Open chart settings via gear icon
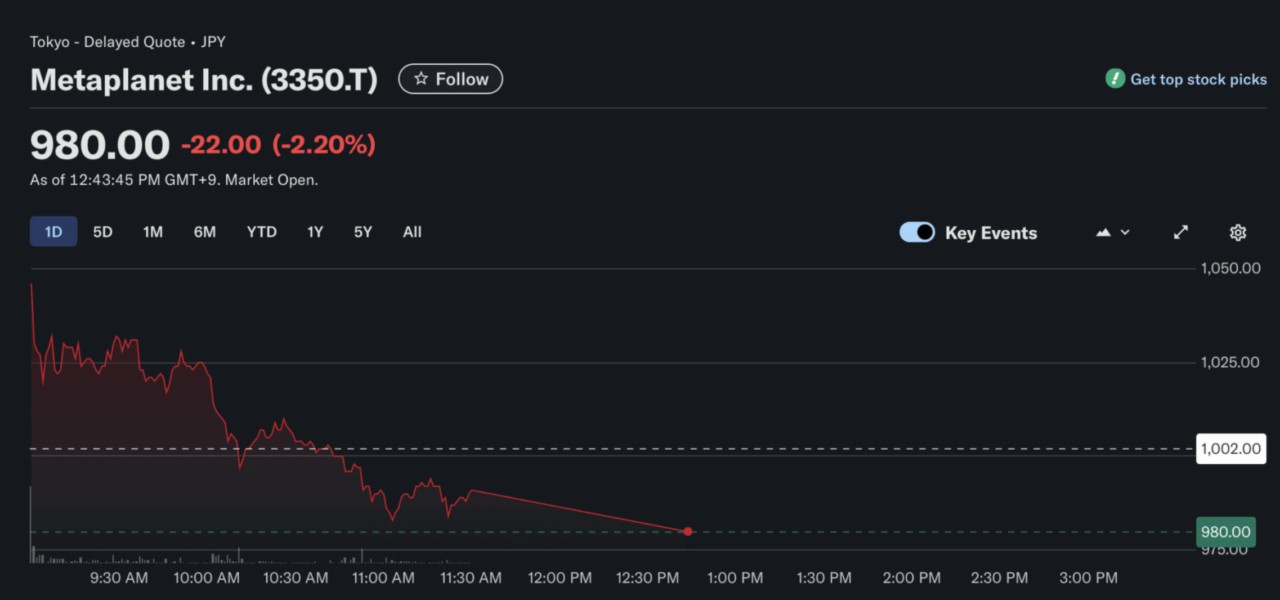 point(1237,231)
